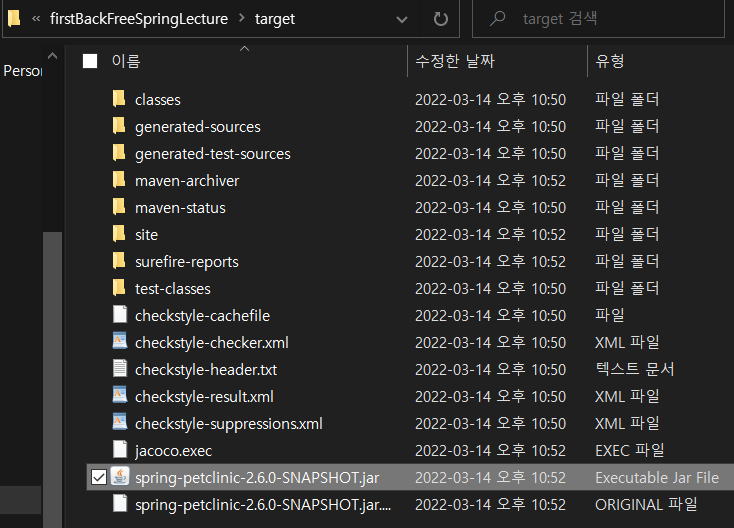This screenshot has width=734, height=528.
Task: Select surefire-reports folder name
Action: coord(187,262)
